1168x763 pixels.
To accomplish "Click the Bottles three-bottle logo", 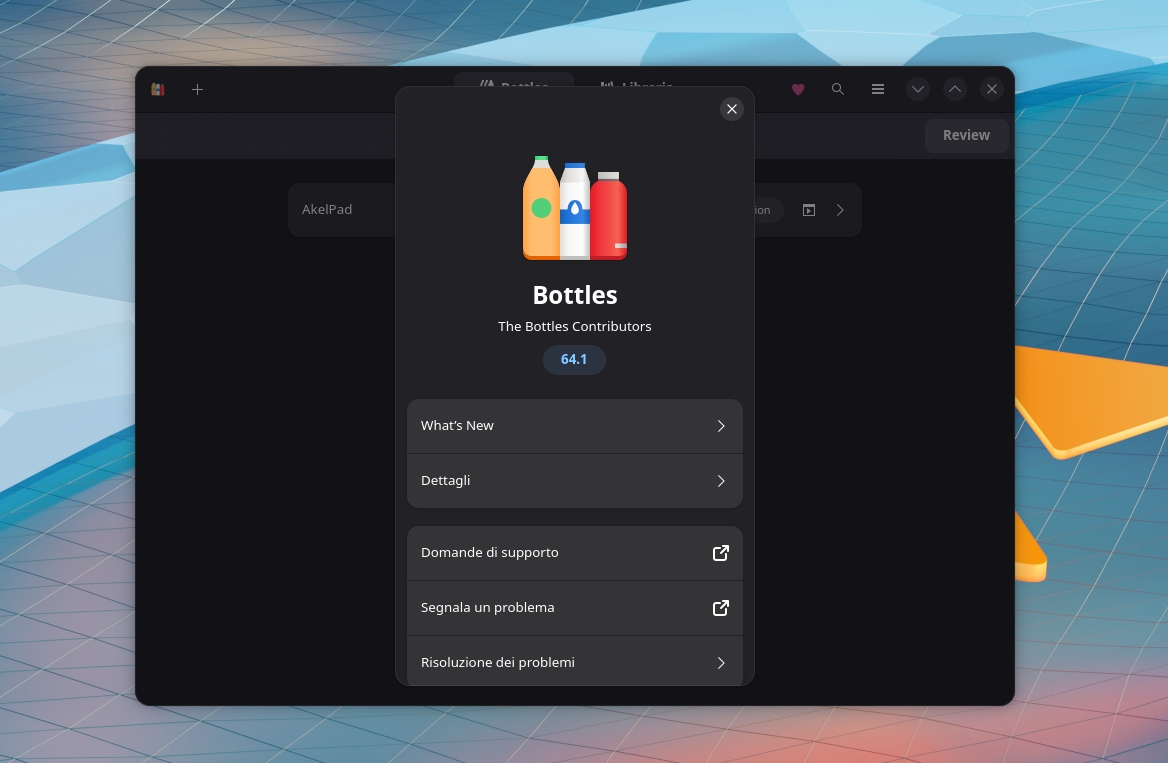I will tap(574, 207).
